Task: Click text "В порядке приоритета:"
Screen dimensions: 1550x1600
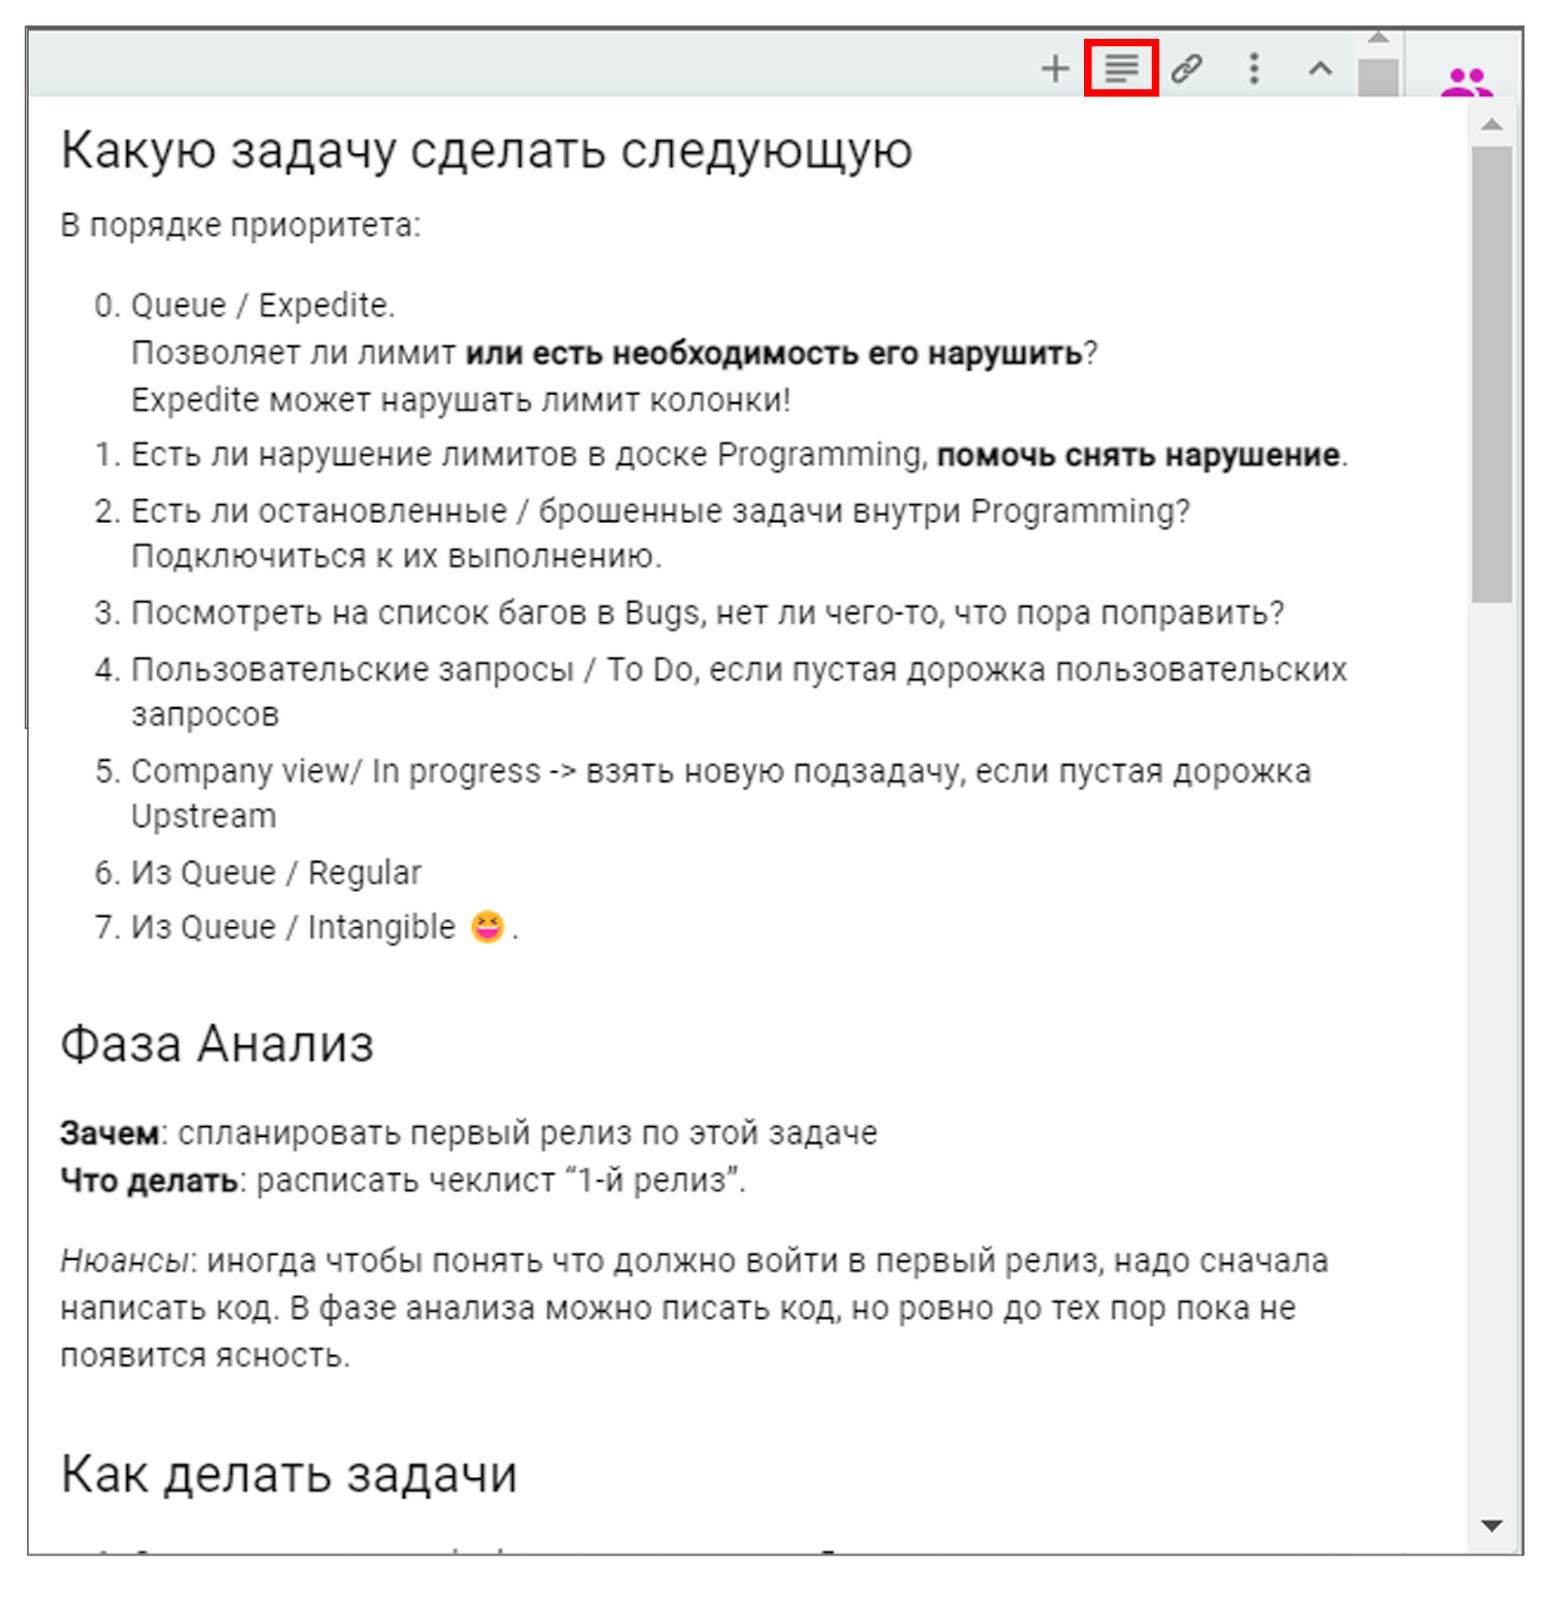Action: click(x=241, y=225)
